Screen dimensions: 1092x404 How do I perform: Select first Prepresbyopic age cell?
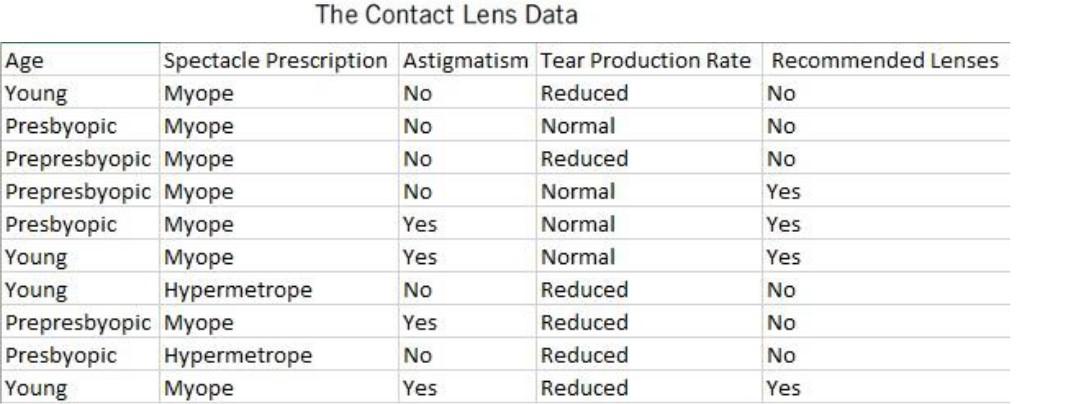tap(80, 158)
